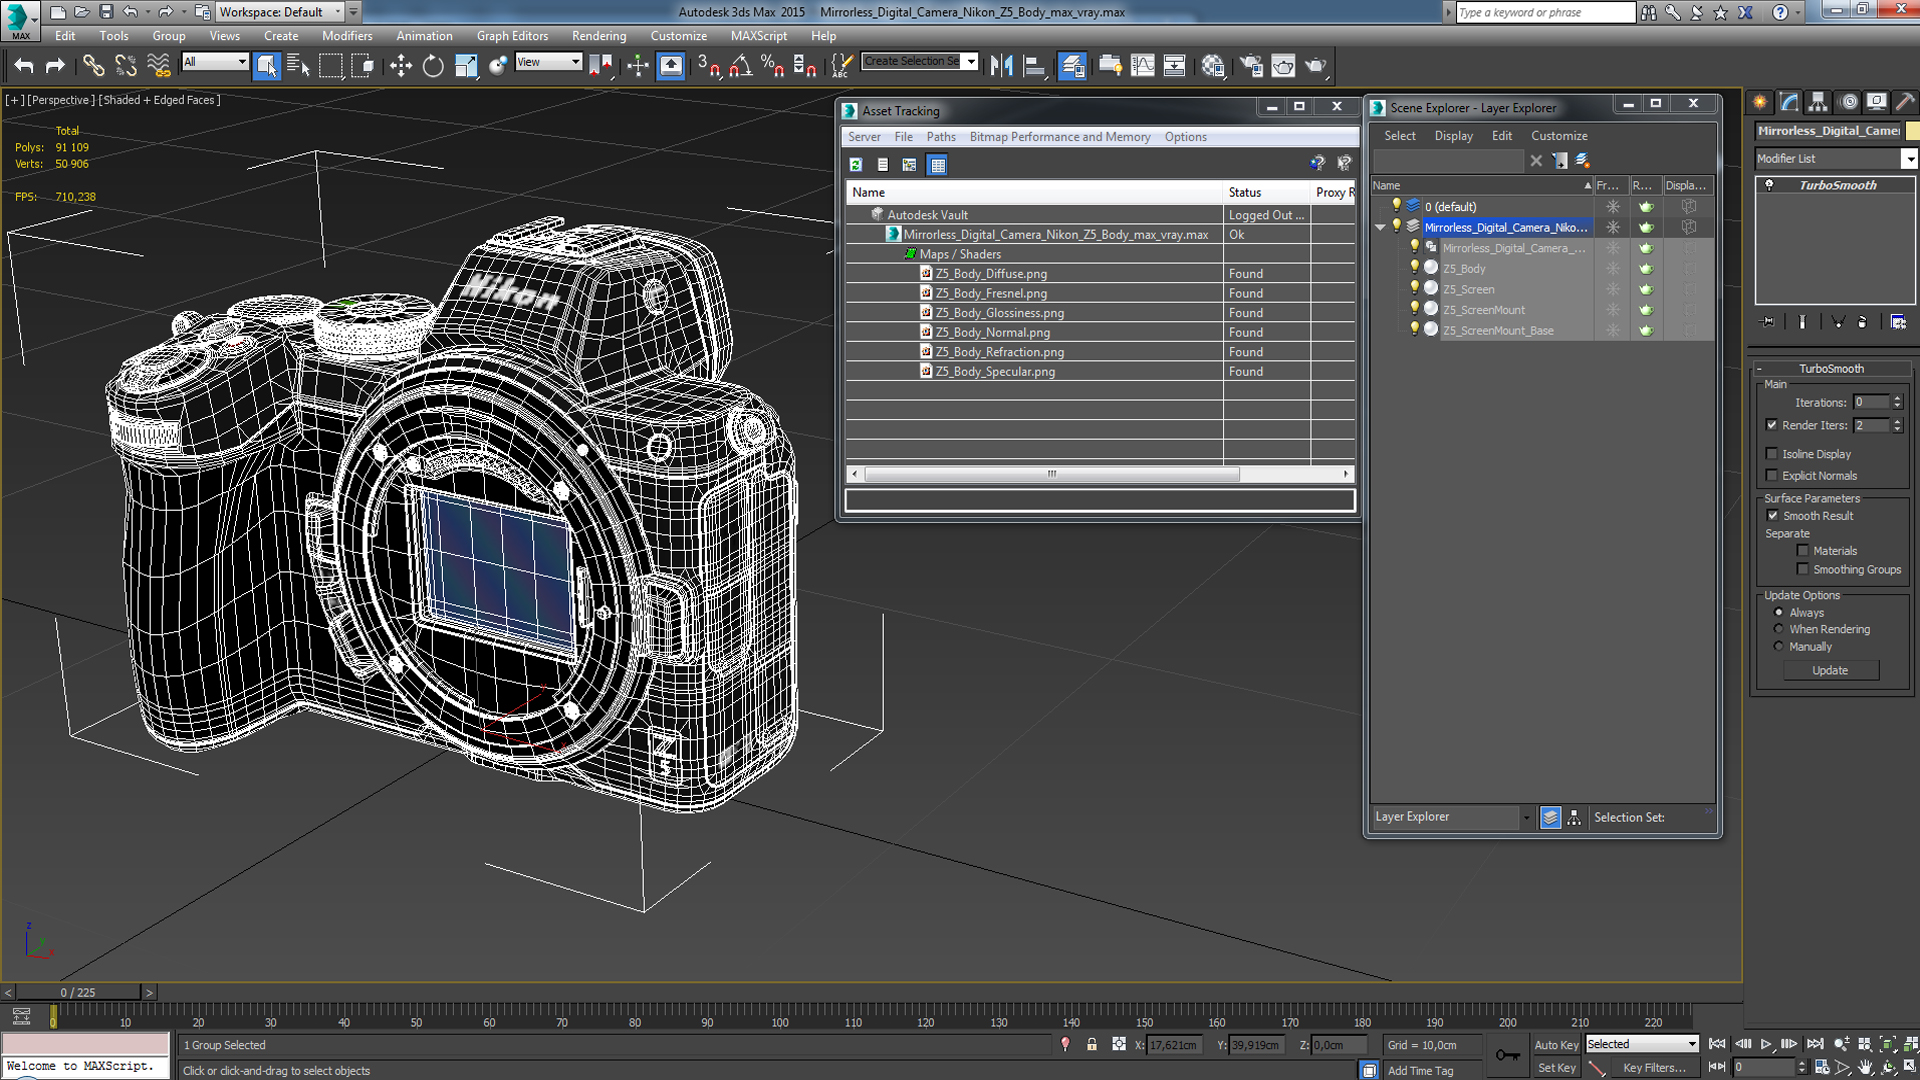1920x1080 pixels.
Task: Click the Auto Key button
Action: pos(1556,1045)
